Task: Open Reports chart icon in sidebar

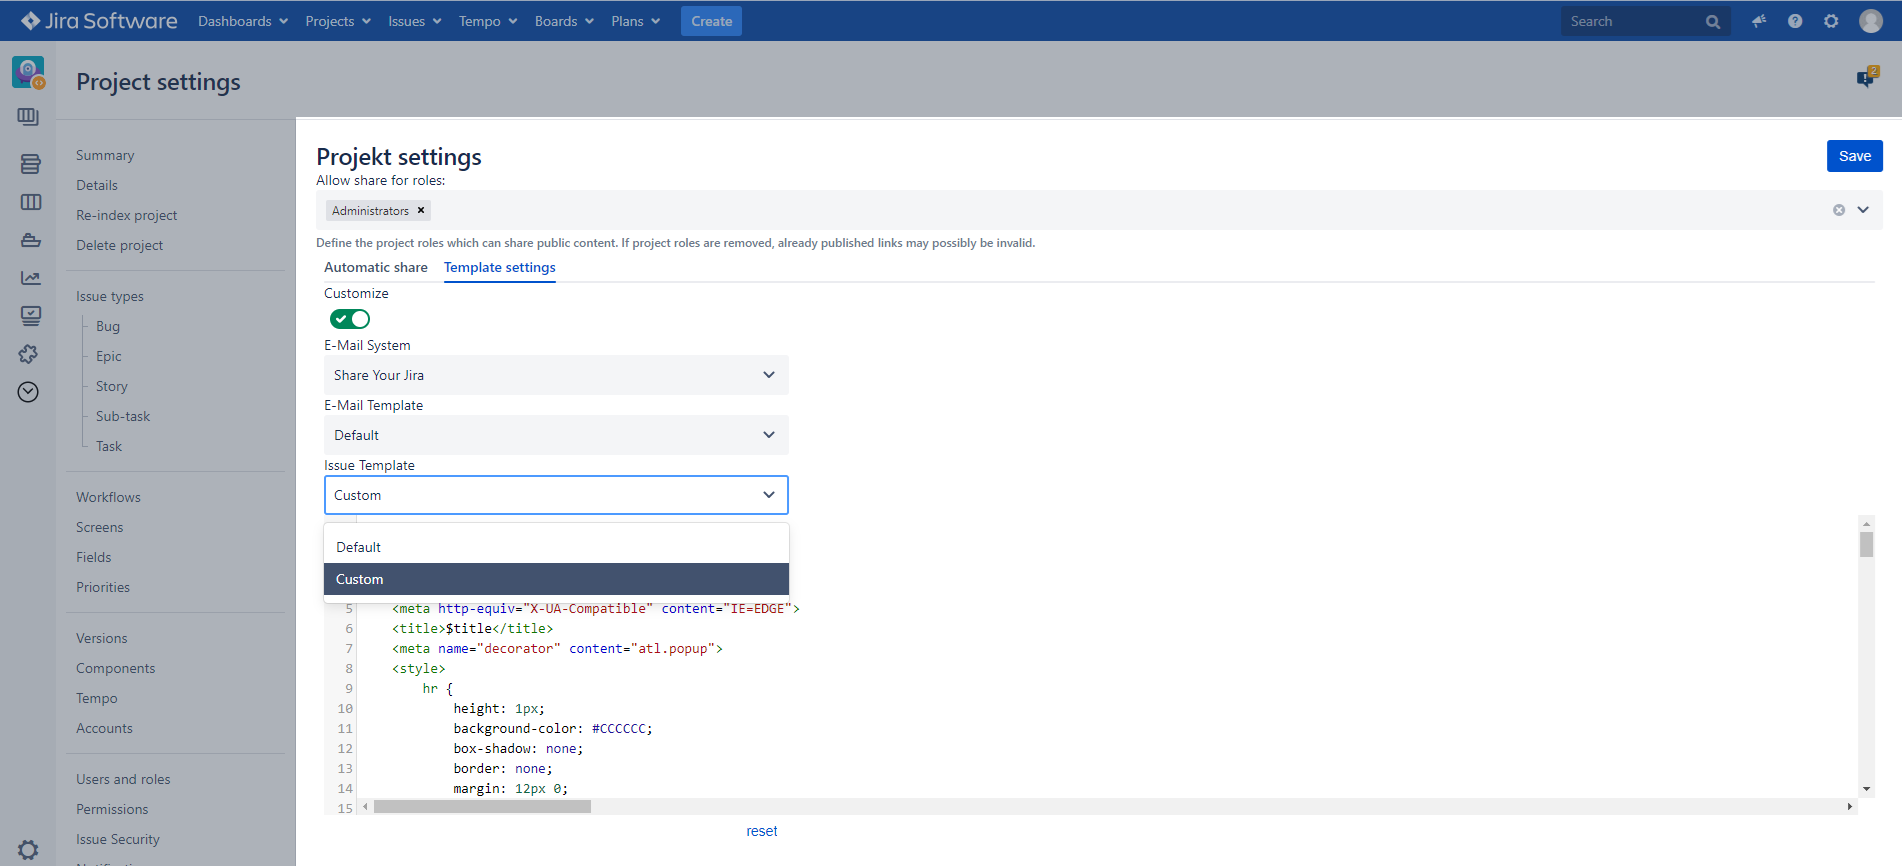Action: pos(30,278)
